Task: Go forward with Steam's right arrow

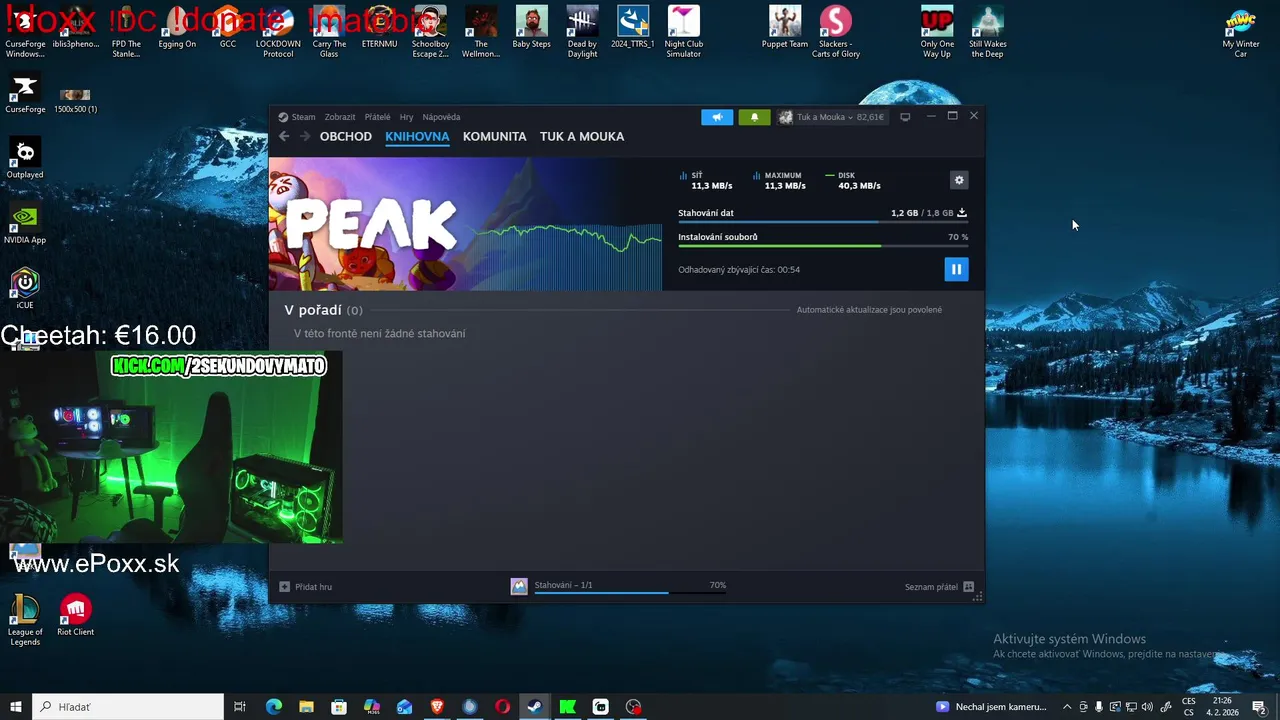Action: click(304, 136)
